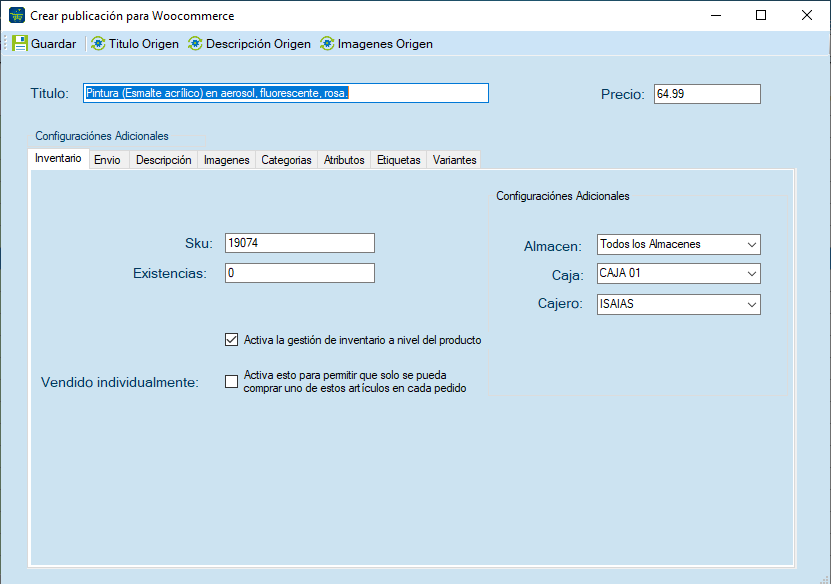831x584 pixels.
Task: Click the Descripción Origen toolbar label
Action: (258, 44)
